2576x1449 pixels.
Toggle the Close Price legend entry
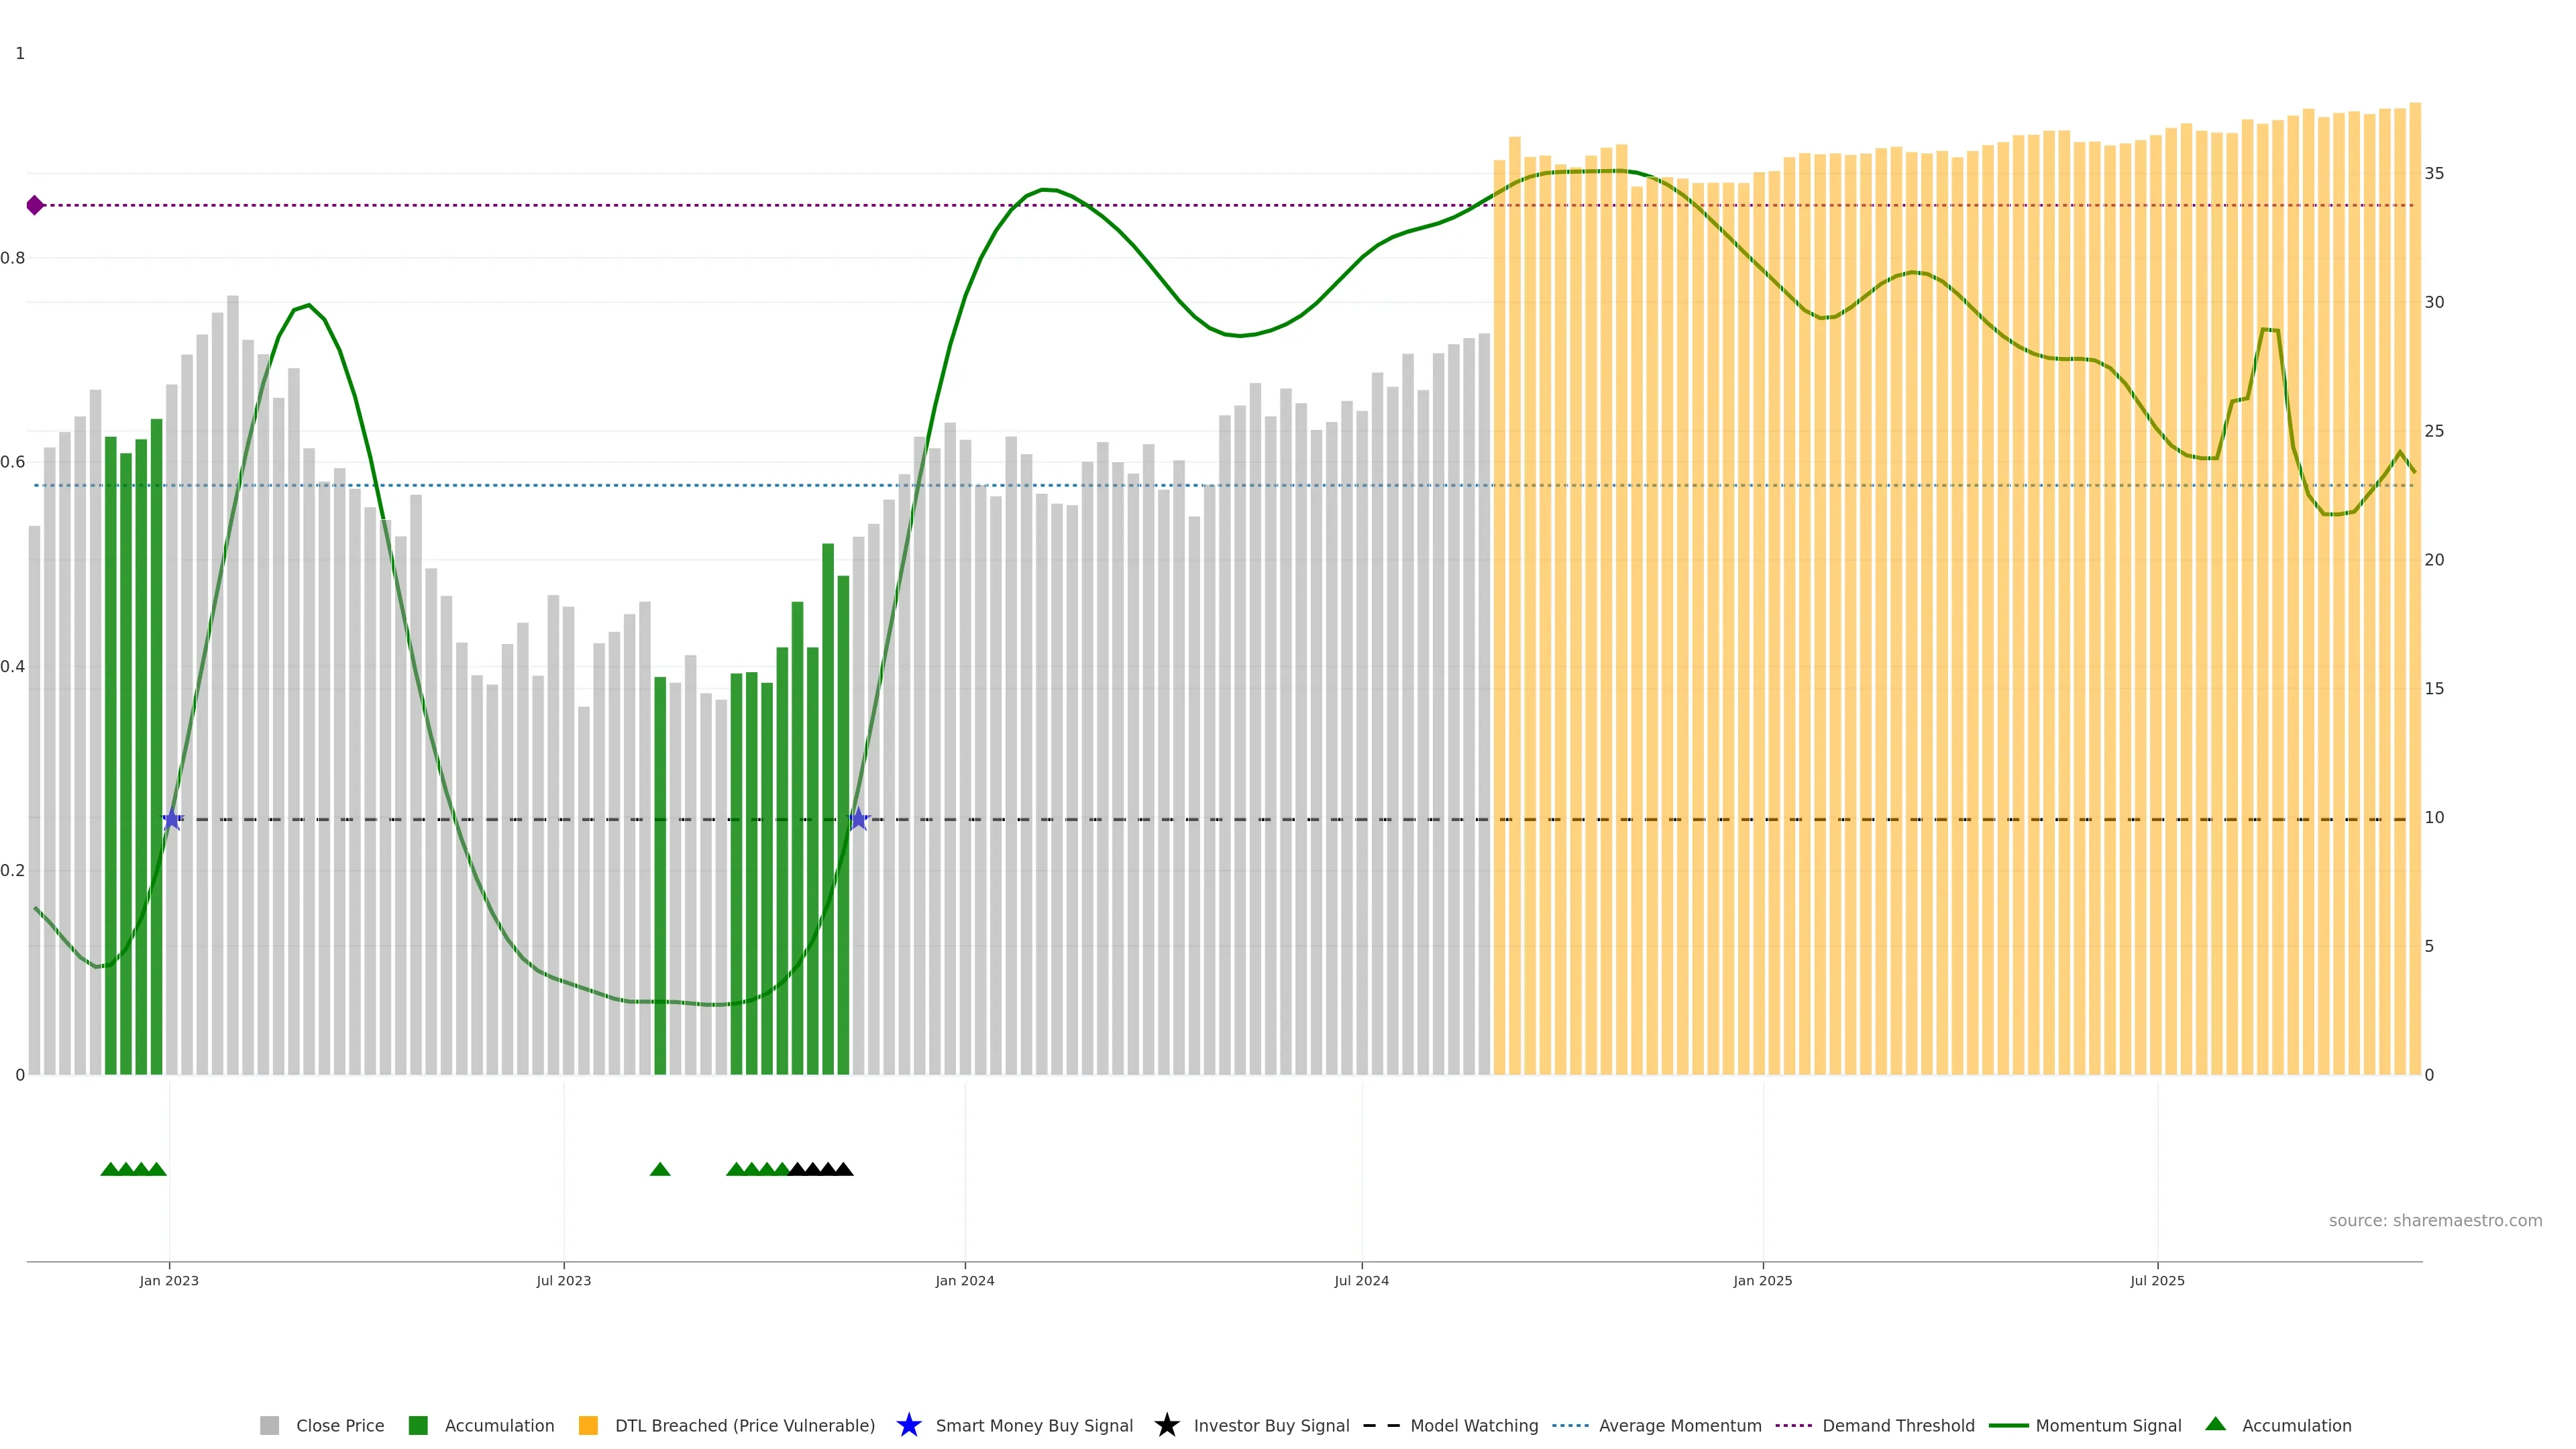click(339, 1426)
